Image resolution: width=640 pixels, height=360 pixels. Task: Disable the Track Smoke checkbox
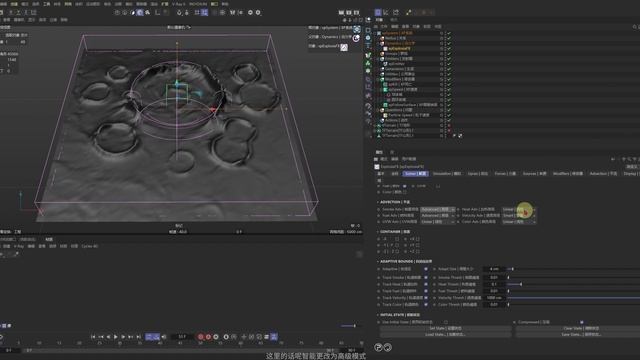point(426,278)
